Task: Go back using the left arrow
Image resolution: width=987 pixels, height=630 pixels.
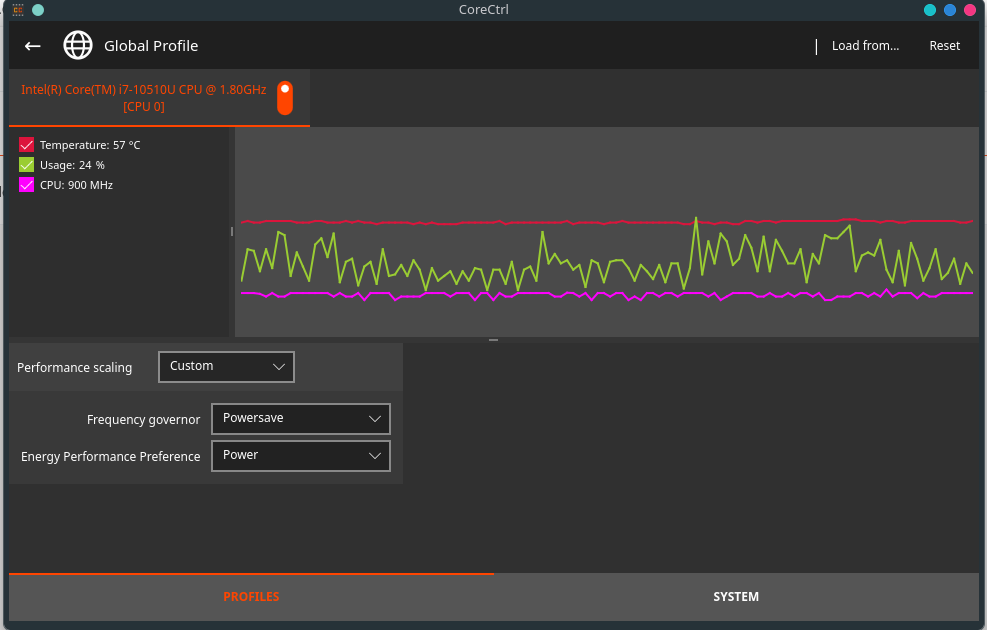Action: tap(32, 46)
